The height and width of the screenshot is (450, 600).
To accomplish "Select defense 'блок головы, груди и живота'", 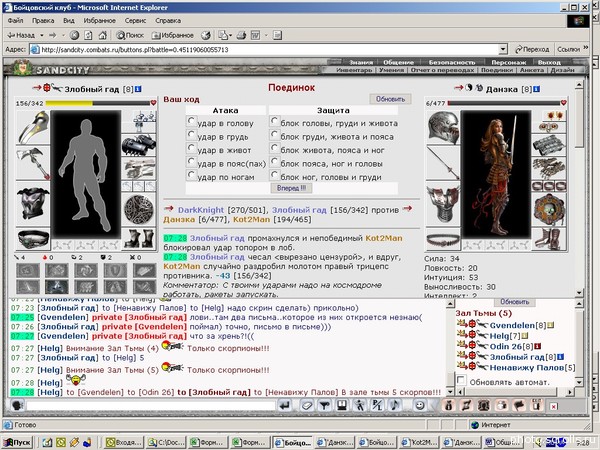I will coord(274,121).
